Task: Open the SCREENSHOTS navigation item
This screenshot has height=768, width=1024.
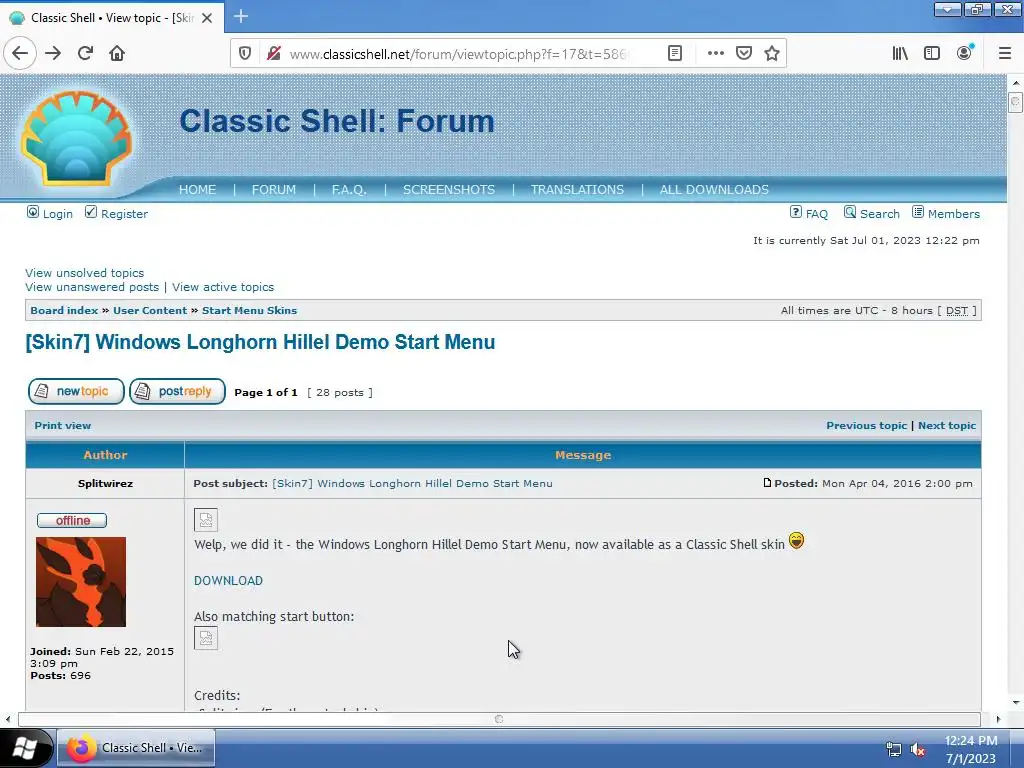Action: (x=449, y=189)
